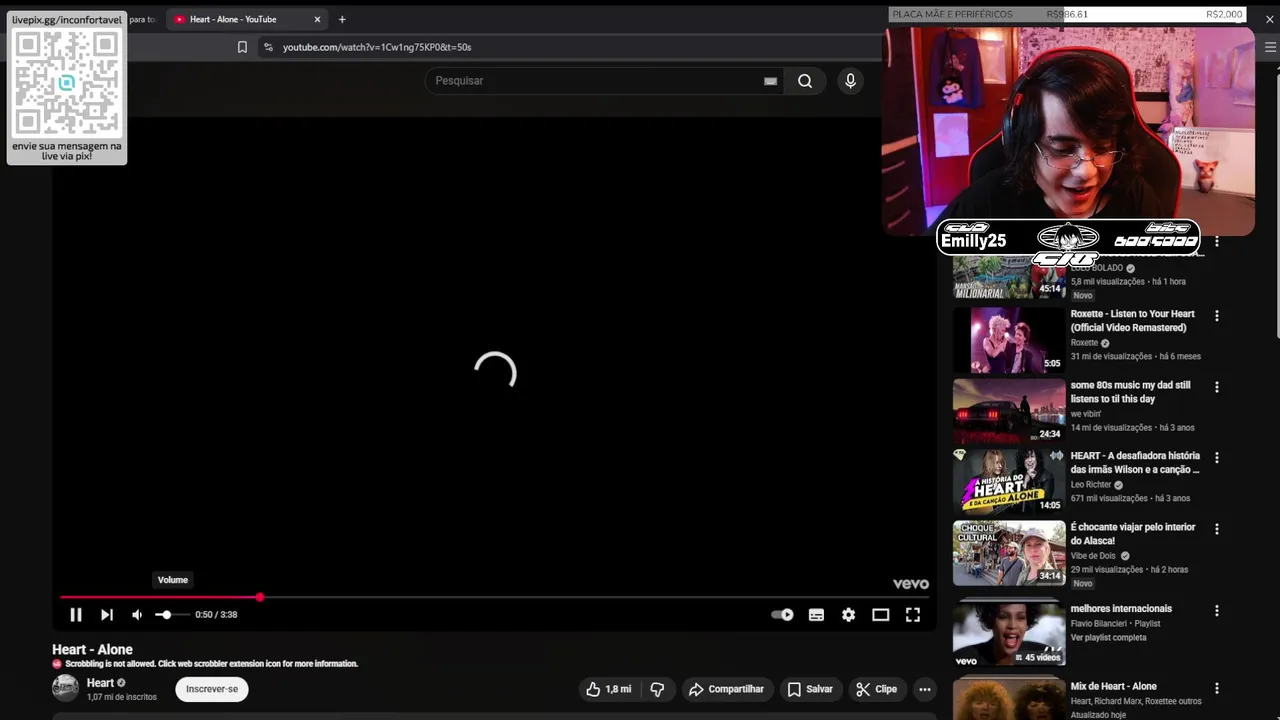Viewport: 1280px width, 720px height.
Task: Open HEART A desafiadora história video title
Action: (x=1135, y=463)
